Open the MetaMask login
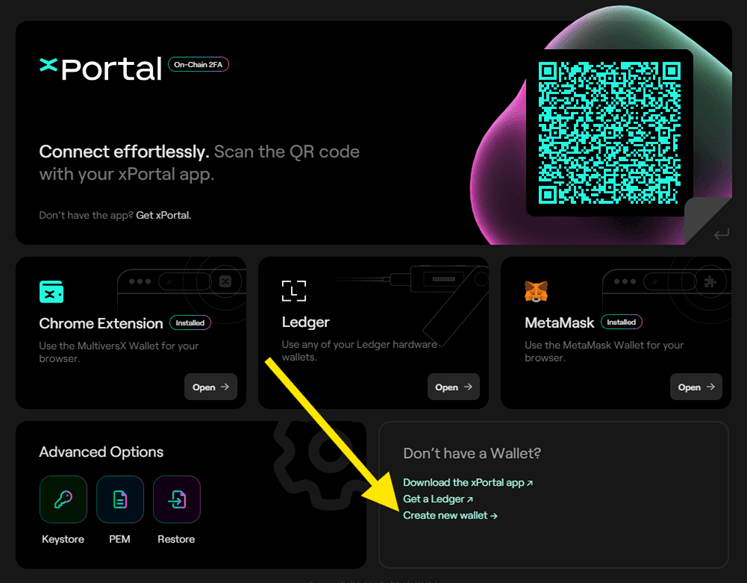Screen dimensions: 747x583 click(696, 387)
